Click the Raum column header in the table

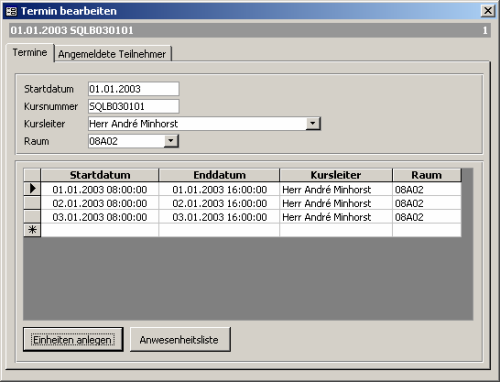pyautogui.click(x=427, y=175)
